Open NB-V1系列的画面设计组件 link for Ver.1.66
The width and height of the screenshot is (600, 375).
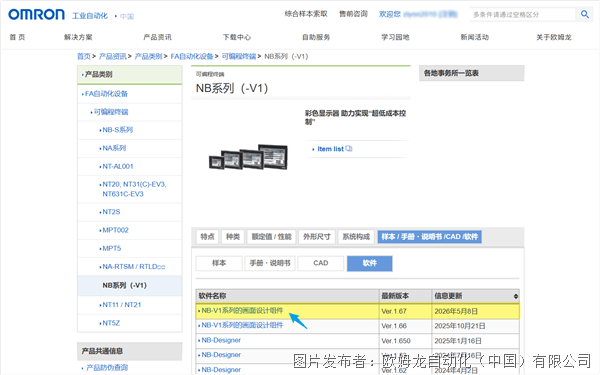click(242, 325)
